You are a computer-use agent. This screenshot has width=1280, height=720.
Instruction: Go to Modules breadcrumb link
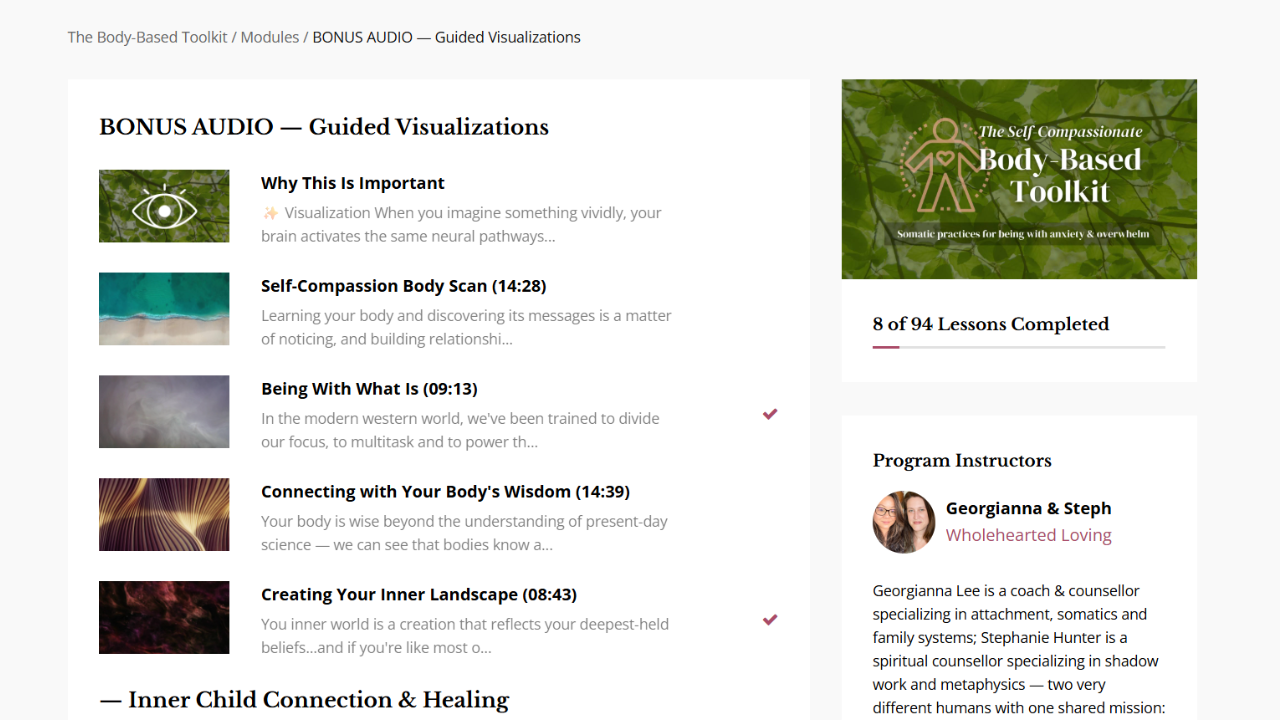(x=270, y=37)
